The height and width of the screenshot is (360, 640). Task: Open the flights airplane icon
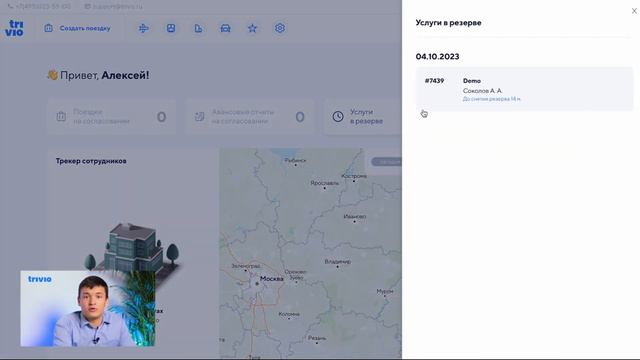click(143, 28)
